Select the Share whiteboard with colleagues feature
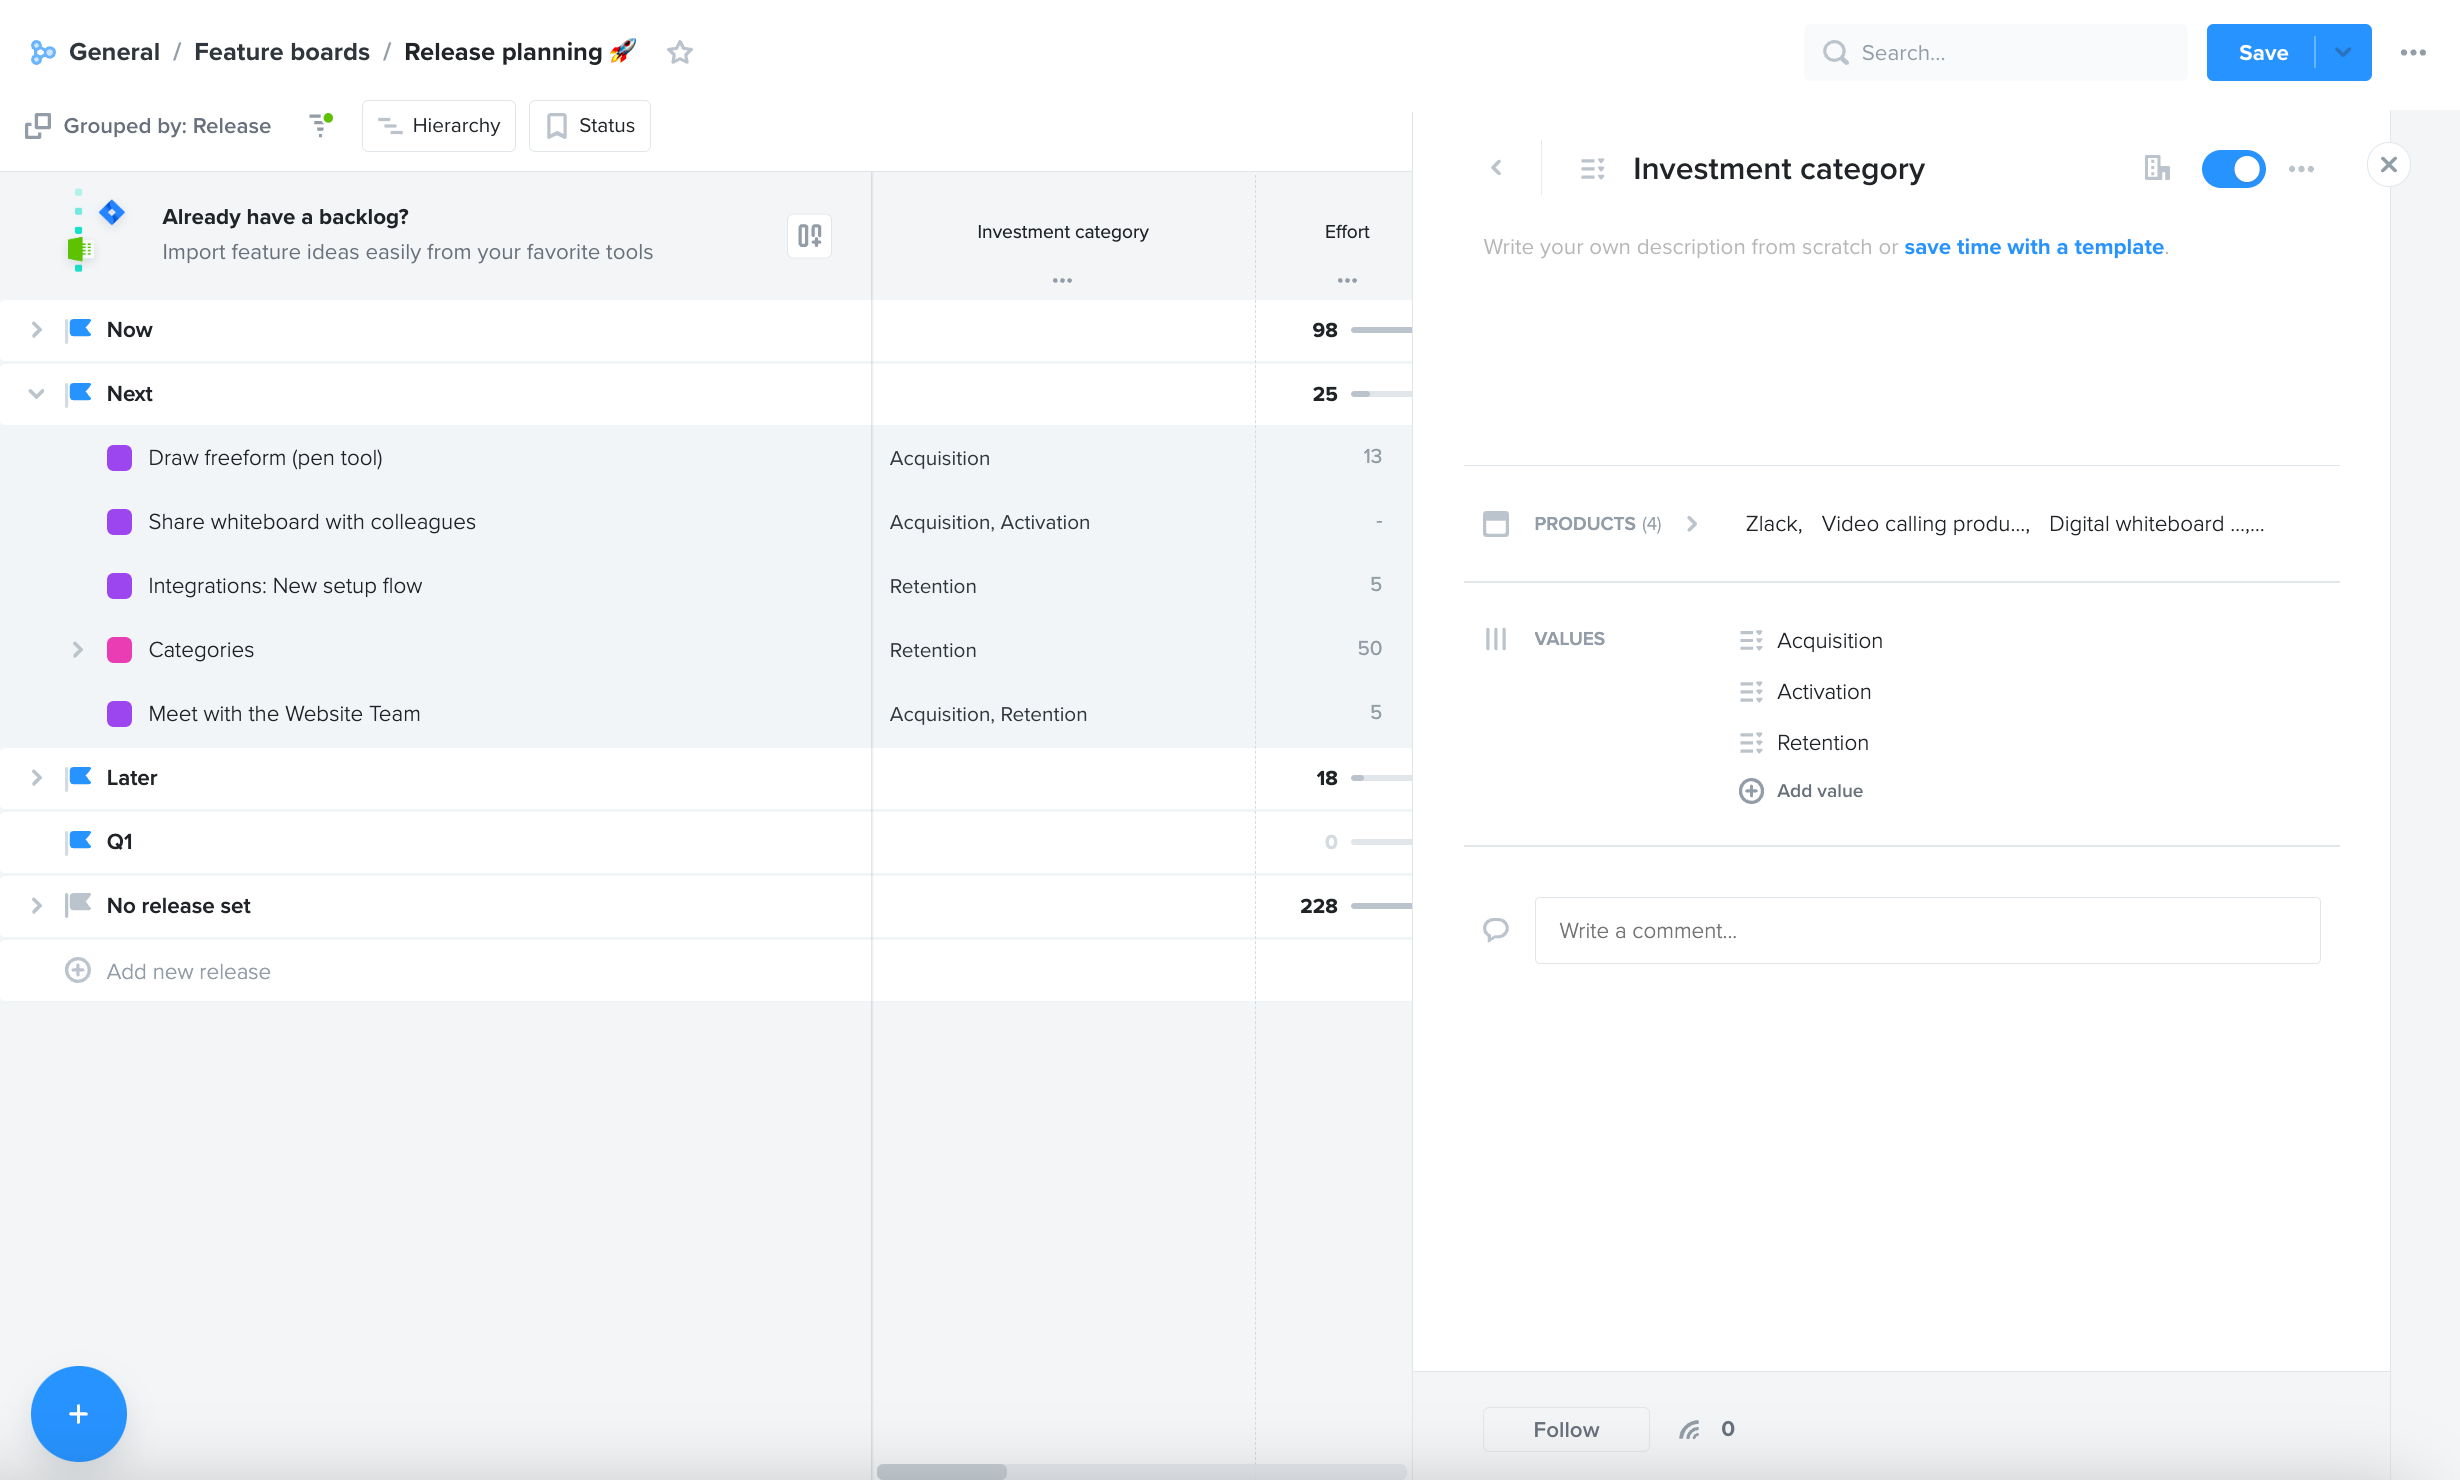Screen dimensions: 2460x1480 click(x=312, y=521)
